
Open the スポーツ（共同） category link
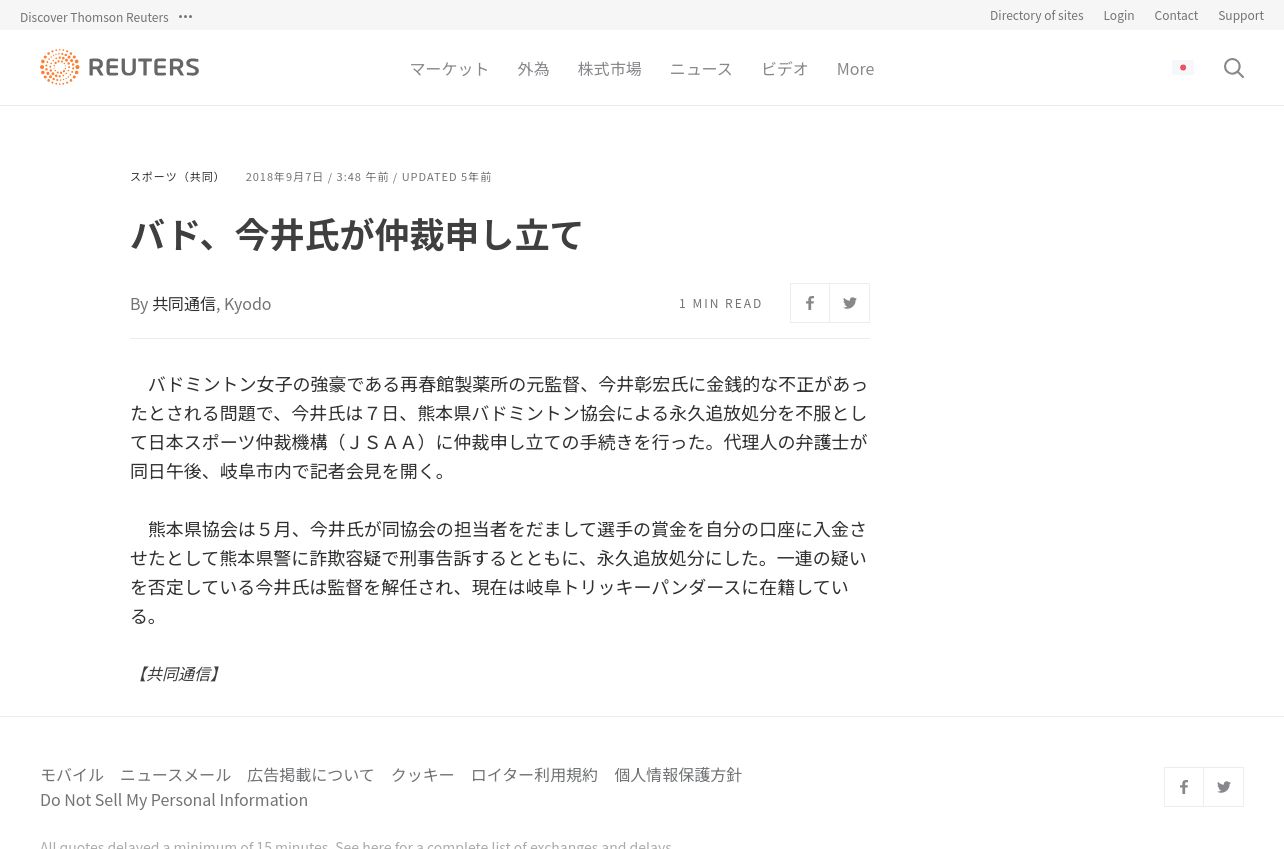coord(177,176)
